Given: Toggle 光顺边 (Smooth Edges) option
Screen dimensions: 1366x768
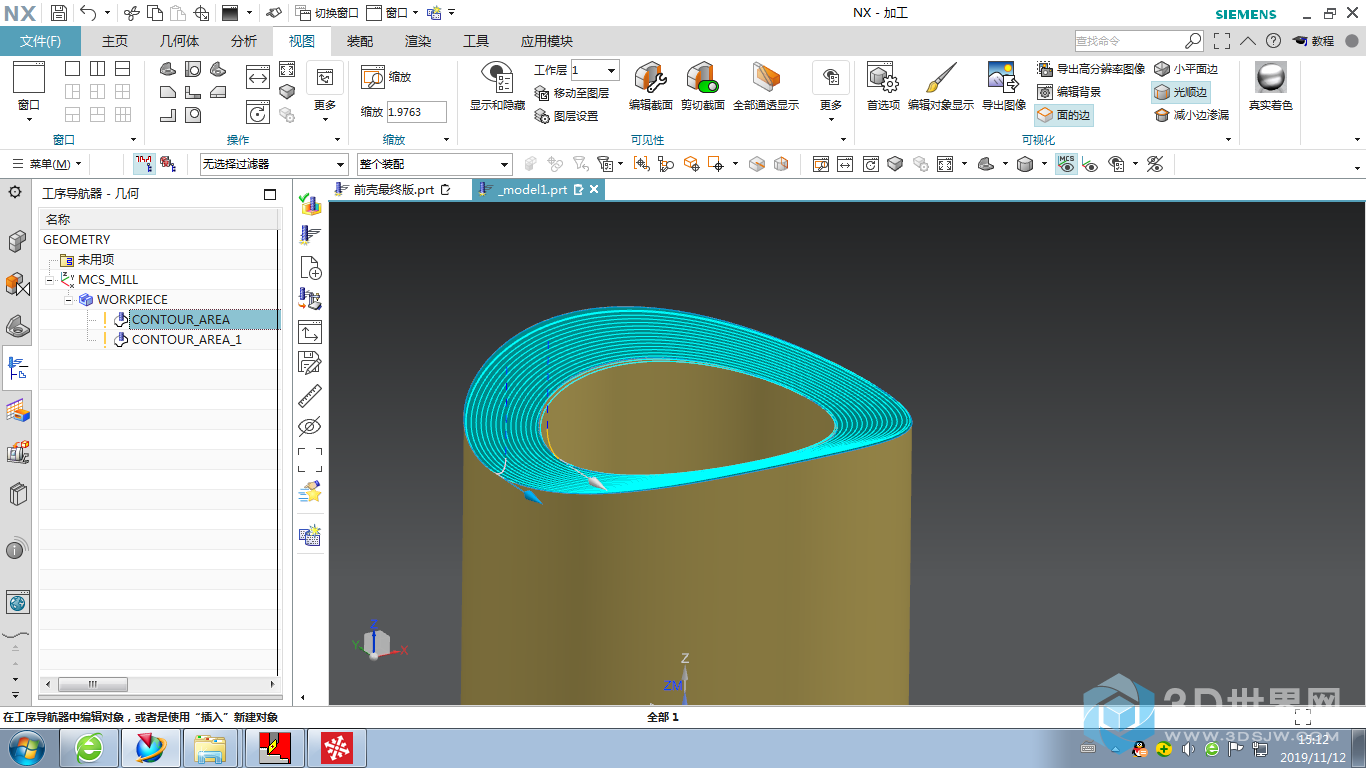Looking at the screenshot, I should pos(1181,92).
